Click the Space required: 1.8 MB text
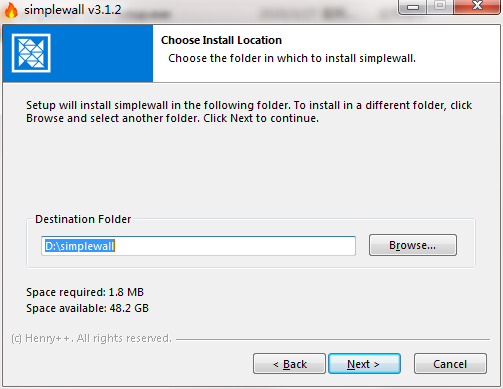This screenshot has height=389, width=503. (85, 292)
